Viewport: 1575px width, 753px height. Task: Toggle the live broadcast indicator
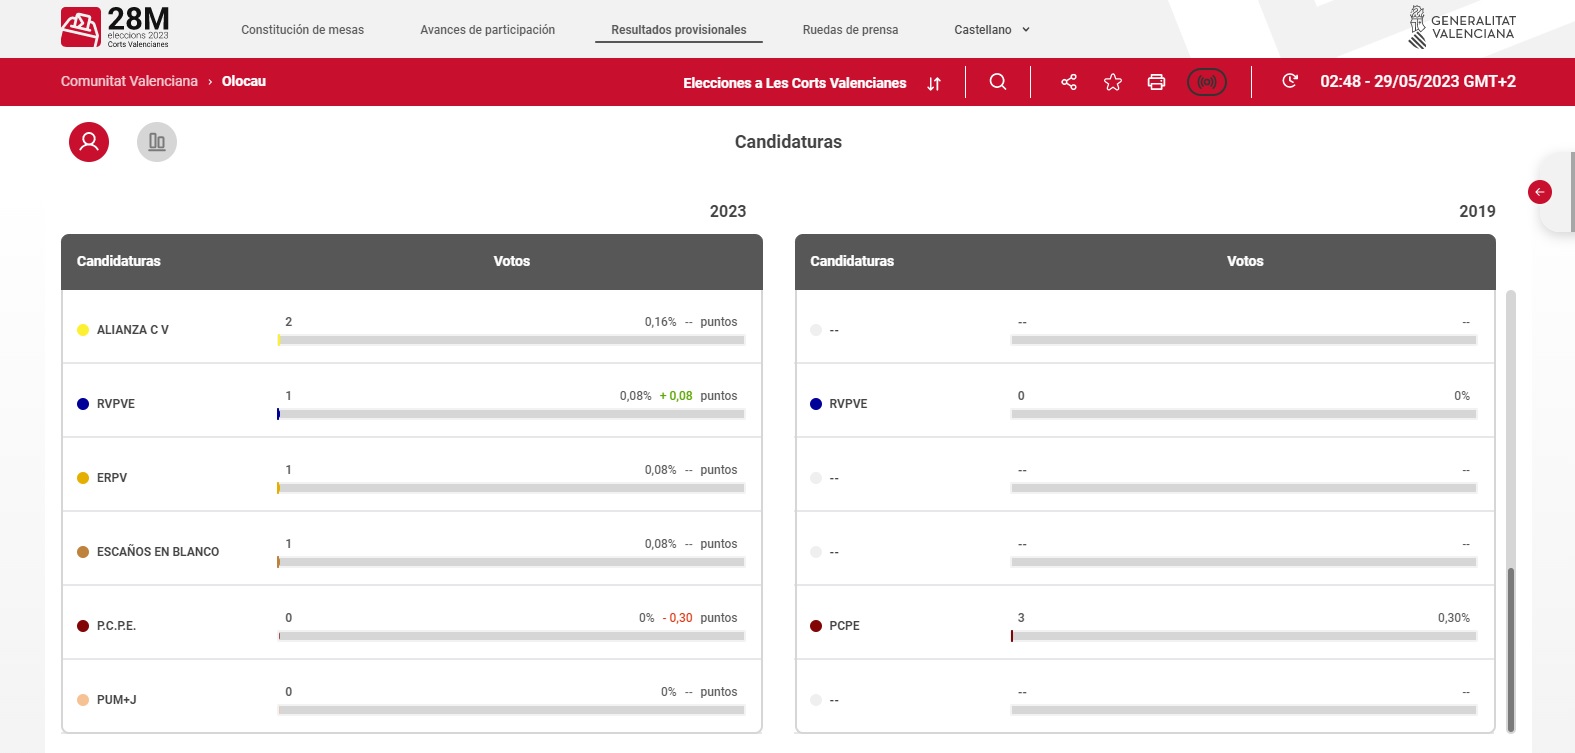(1206, 82)
